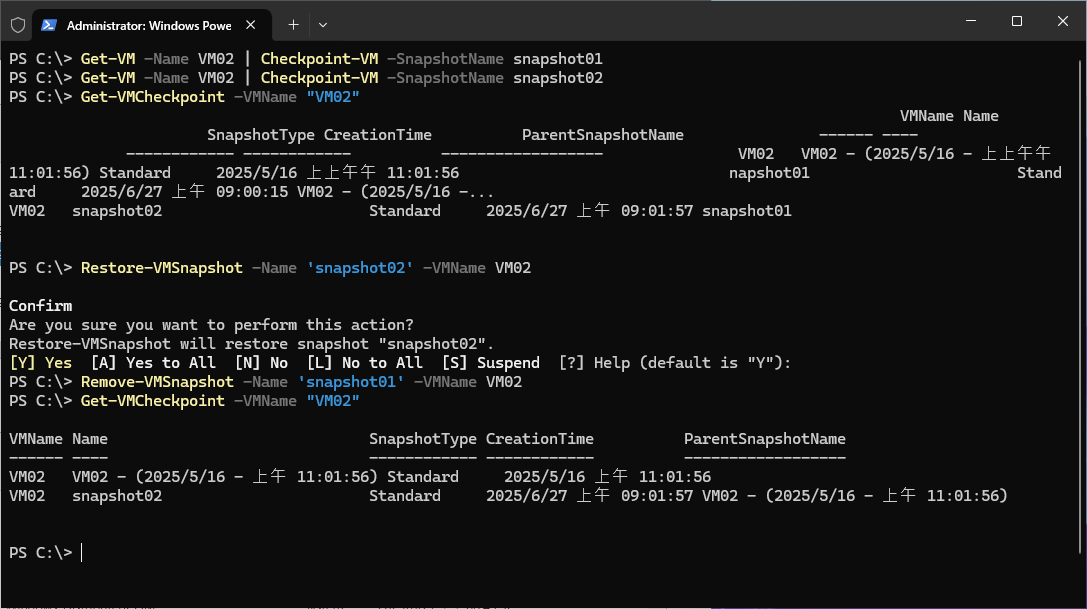Maximize the terminal window

(x=1016, y=21)
